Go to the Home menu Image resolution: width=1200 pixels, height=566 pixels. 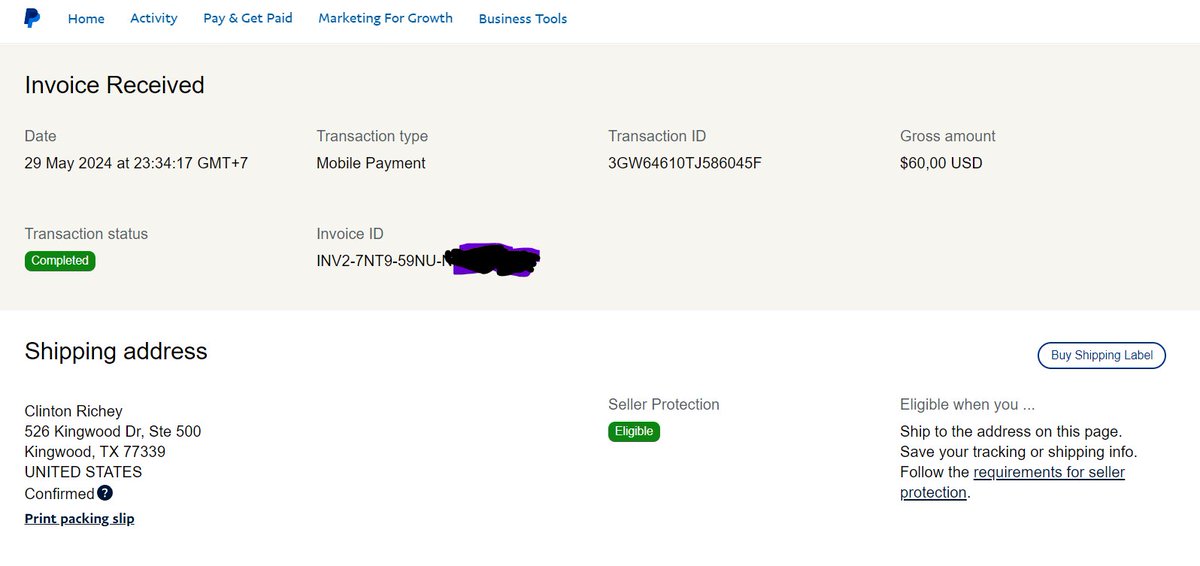tap(86, 18)
